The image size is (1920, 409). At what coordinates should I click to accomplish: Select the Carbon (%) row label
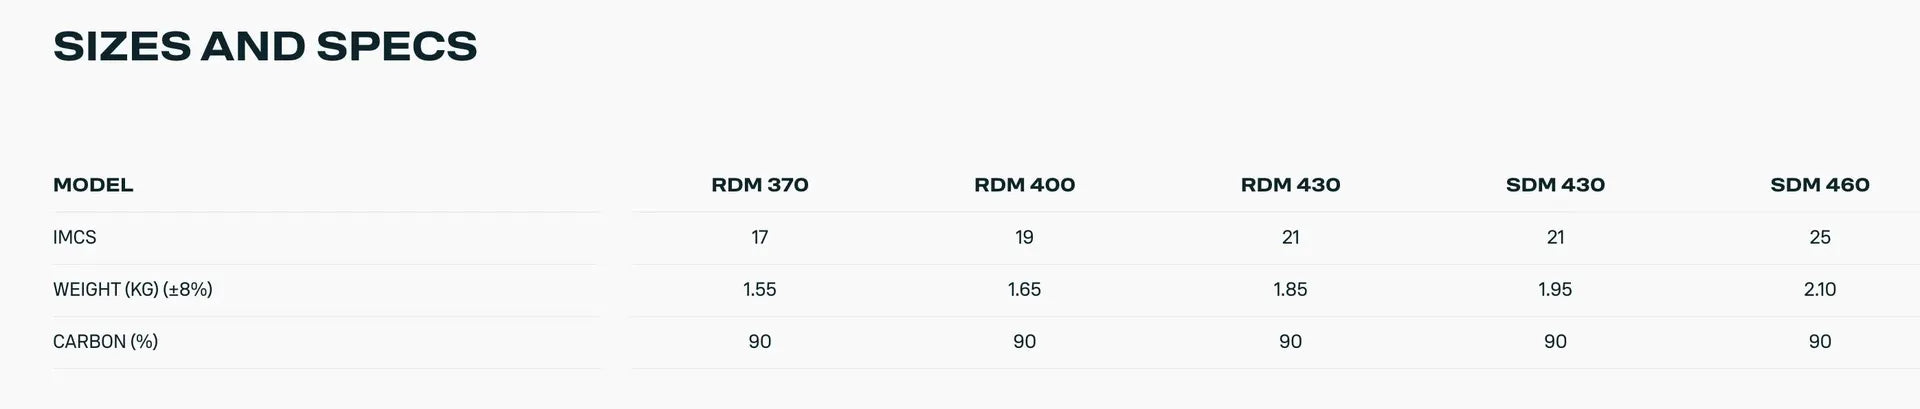(x=105, y=342)
